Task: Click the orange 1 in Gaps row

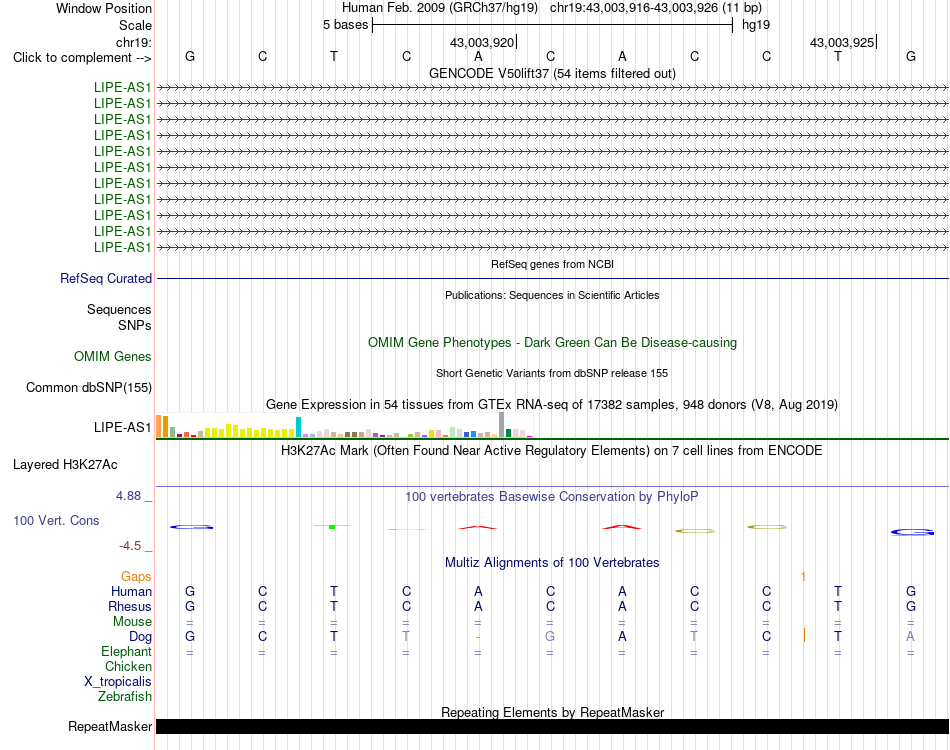Action: point(803,577)
